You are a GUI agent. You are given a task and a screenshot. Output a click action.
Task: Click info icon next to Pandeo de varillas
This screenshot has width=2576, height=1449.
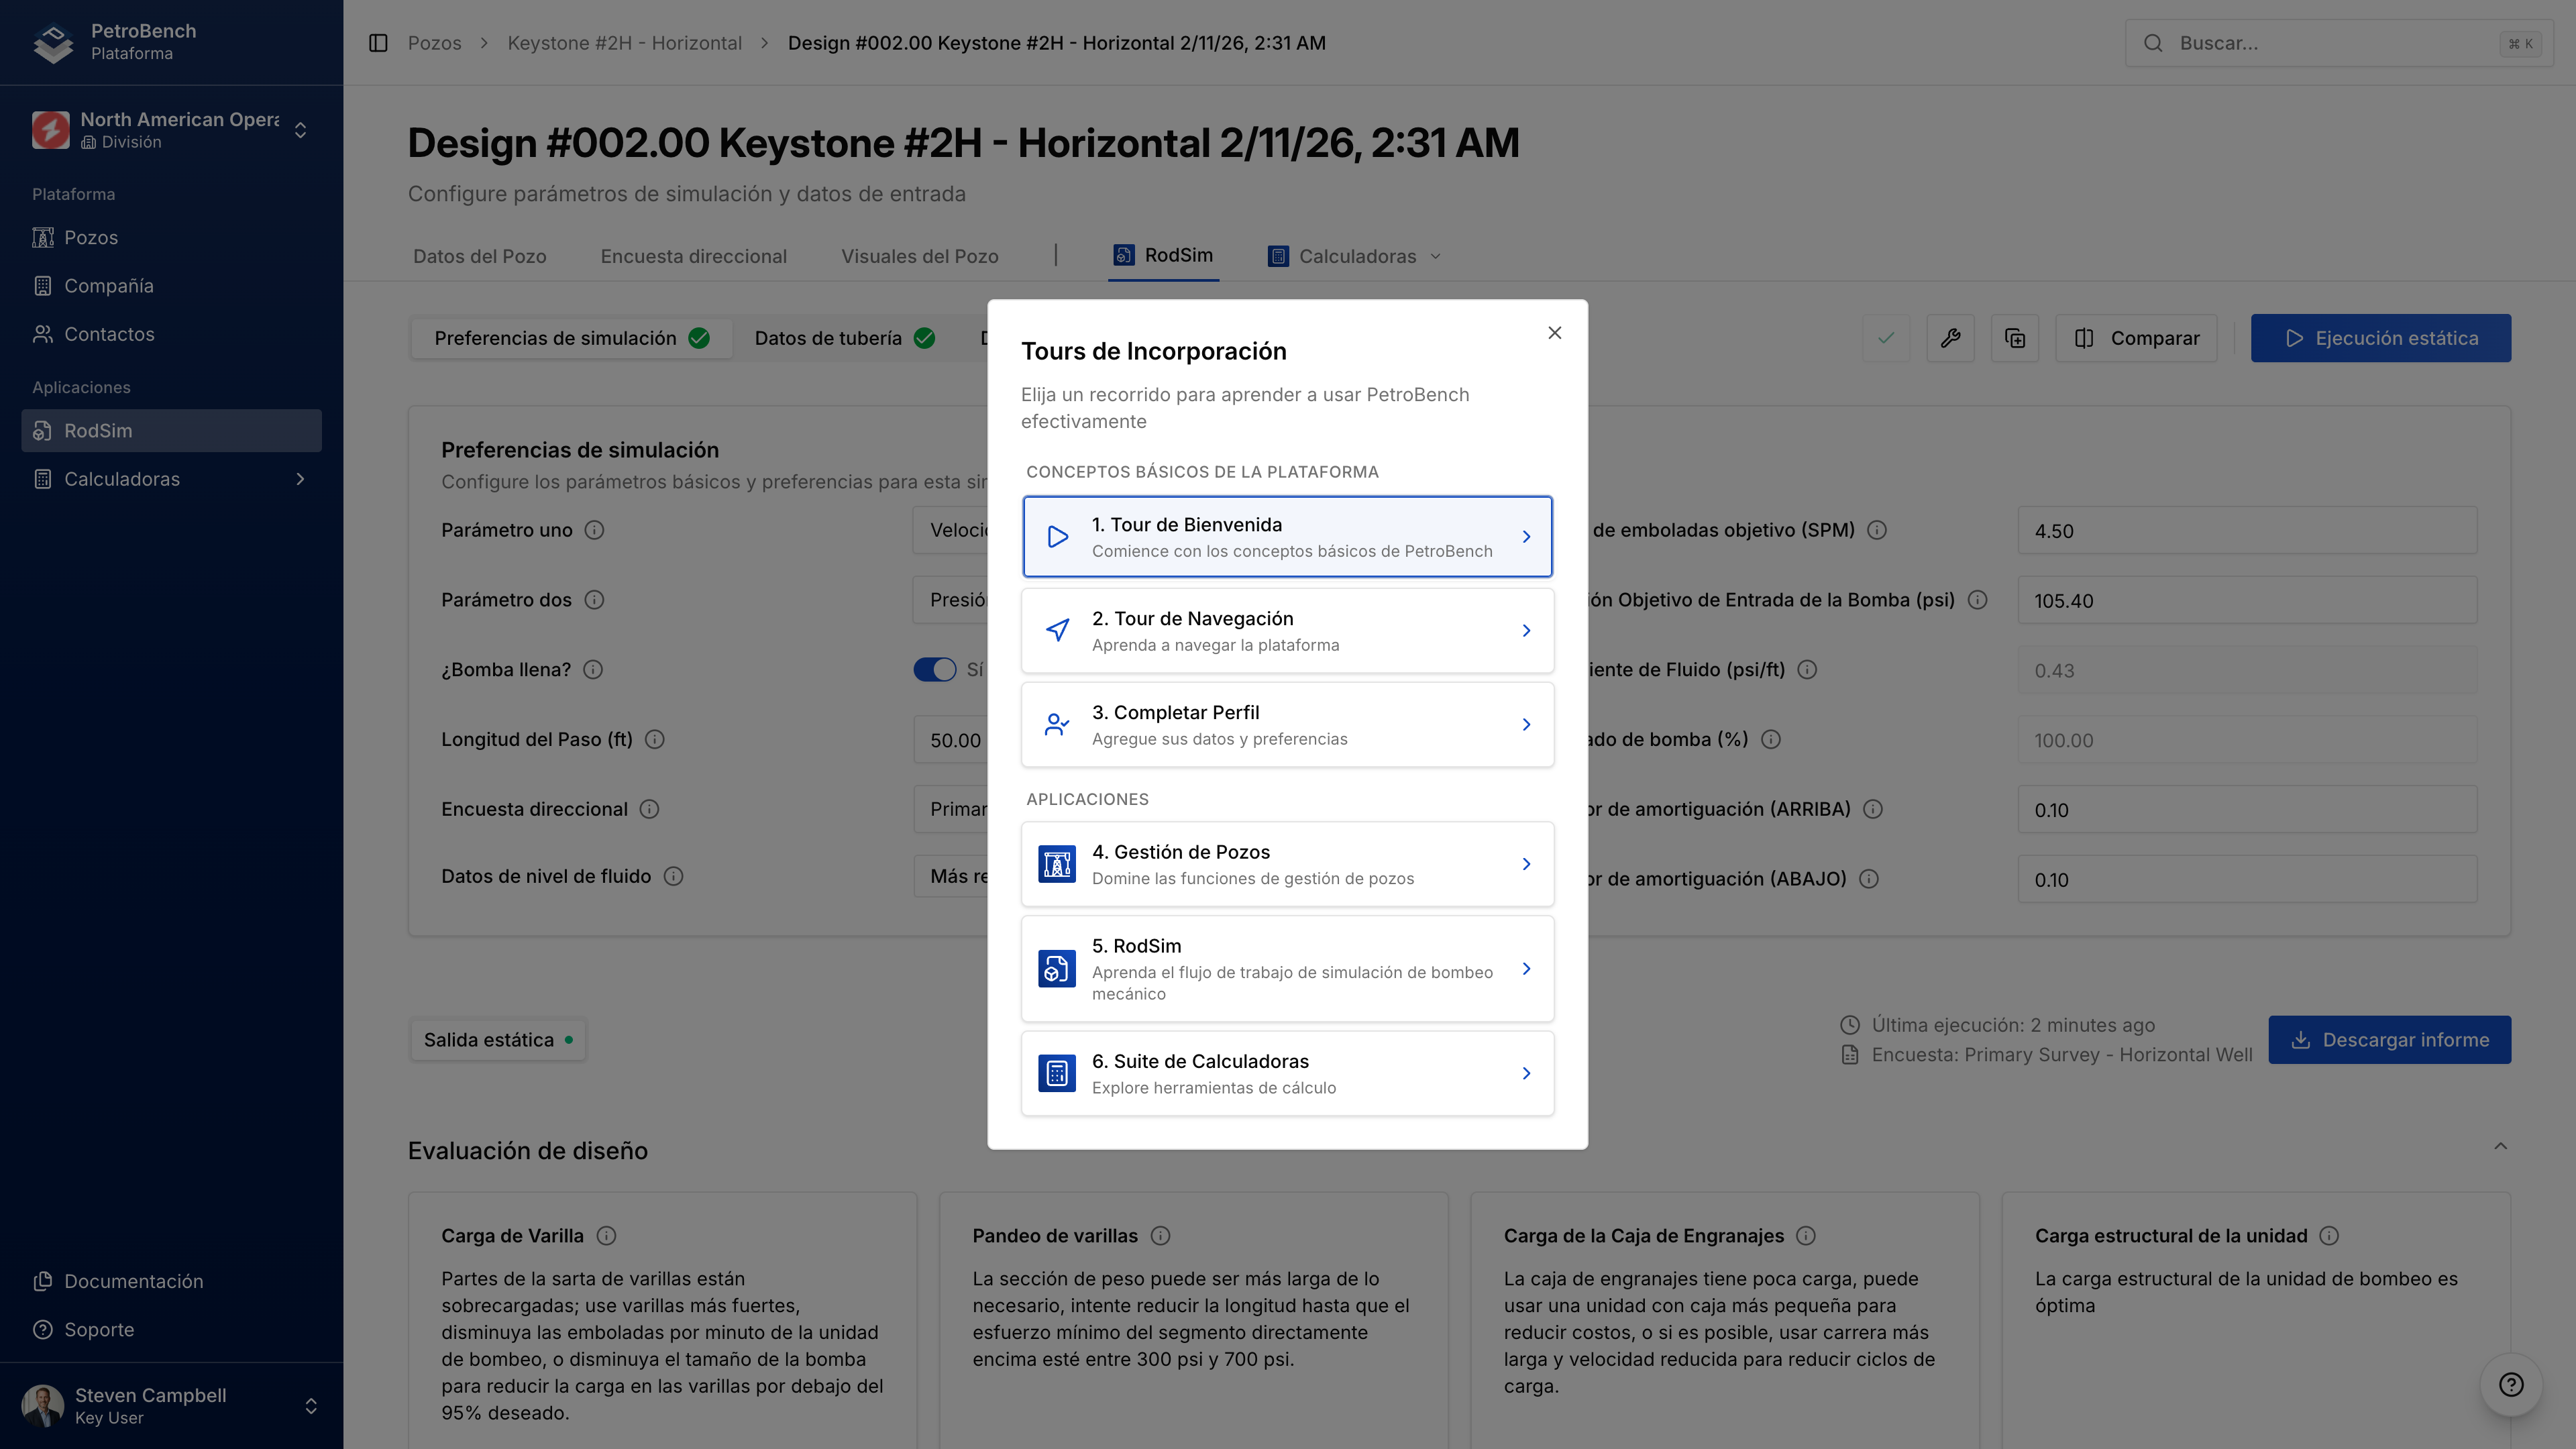1160,1236
